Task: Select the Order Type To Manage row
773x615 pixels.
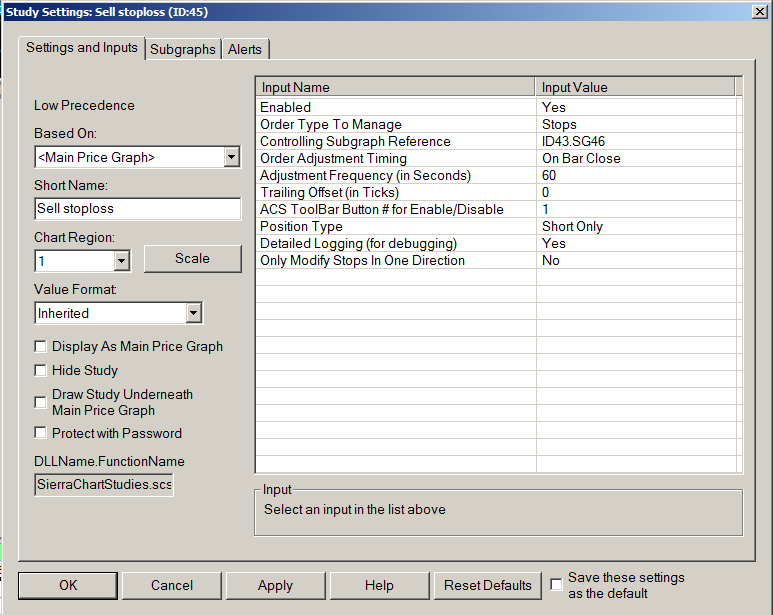Action: click(x=498, y=124)
